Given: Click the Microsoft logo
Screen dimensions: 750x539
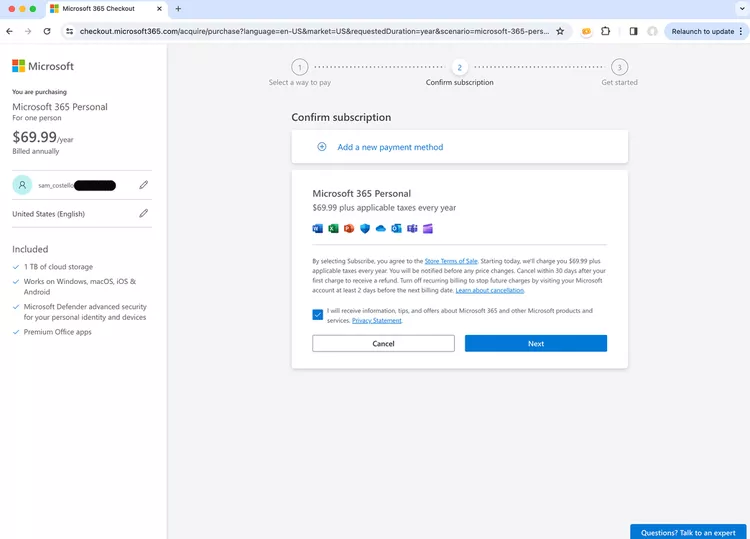Looking at the screenshot, I should pos(43,66).
